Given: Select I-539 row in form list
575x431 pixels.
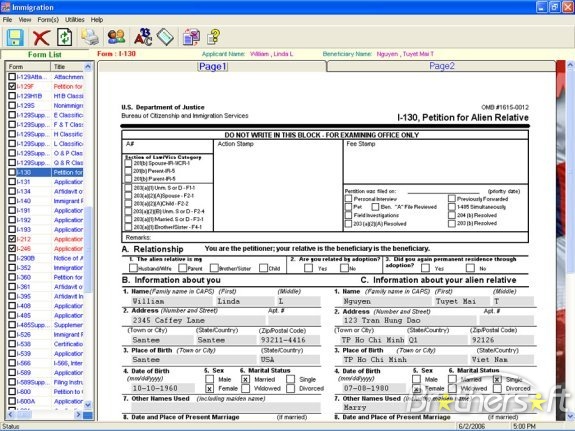Looking at the screenshot, I should point(46,353).
